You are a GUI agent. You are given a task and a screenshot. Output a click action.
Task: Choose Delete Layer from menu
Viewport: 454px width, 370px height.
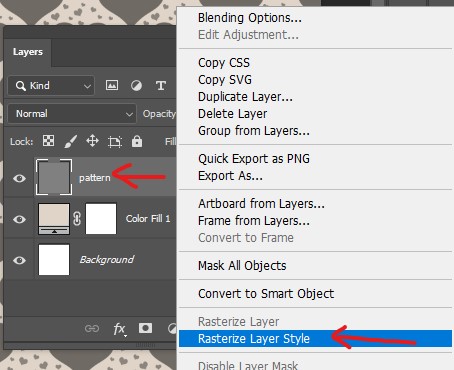coord(232,114)
